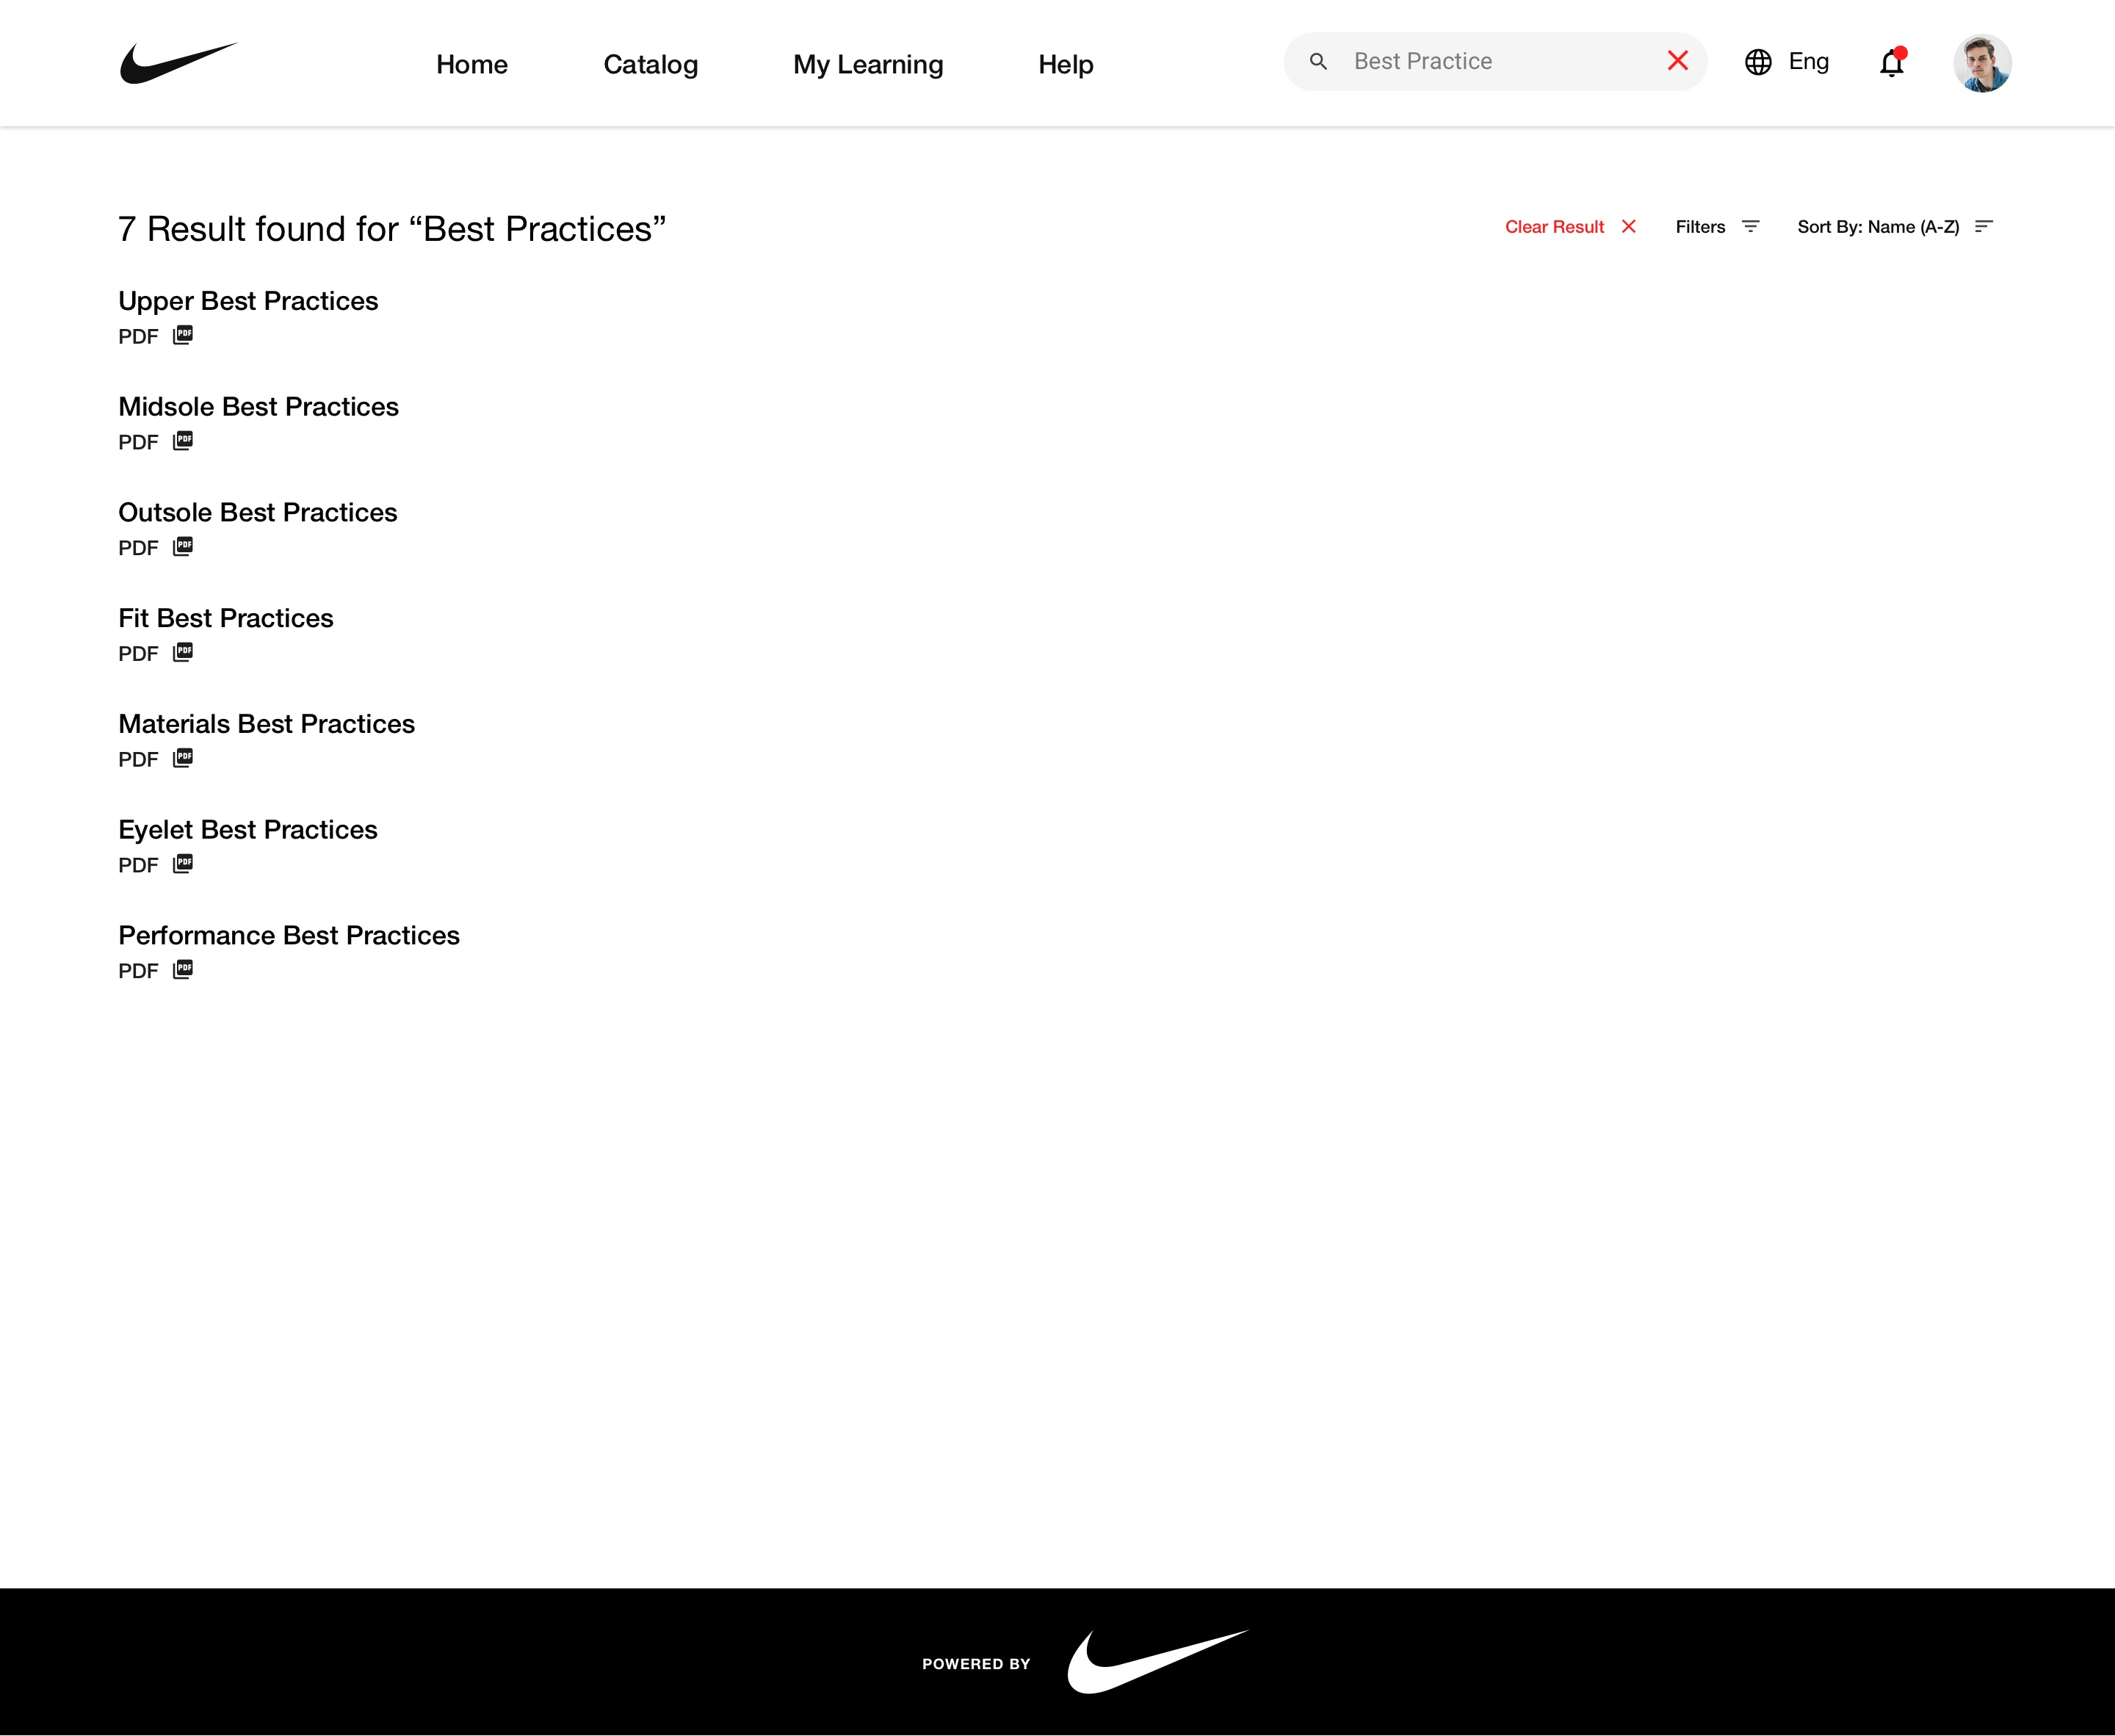Viewport: 2115px width, 1736px height.
Task: Open the user profile avatar
Action: pos(1982,63)
